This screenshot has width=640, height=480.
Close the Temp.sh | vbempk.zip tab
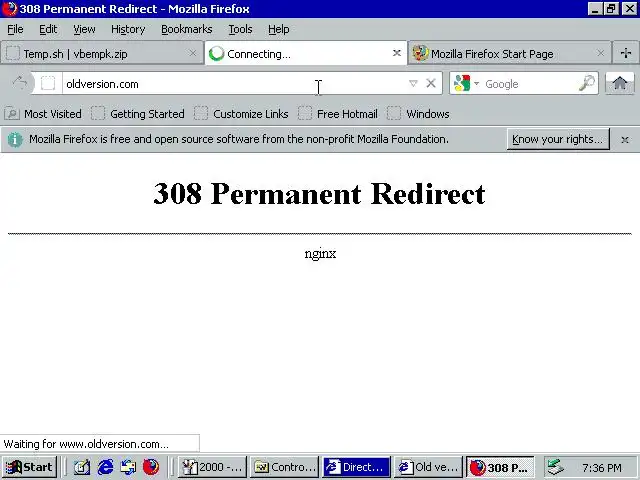[x=193, y=53]
